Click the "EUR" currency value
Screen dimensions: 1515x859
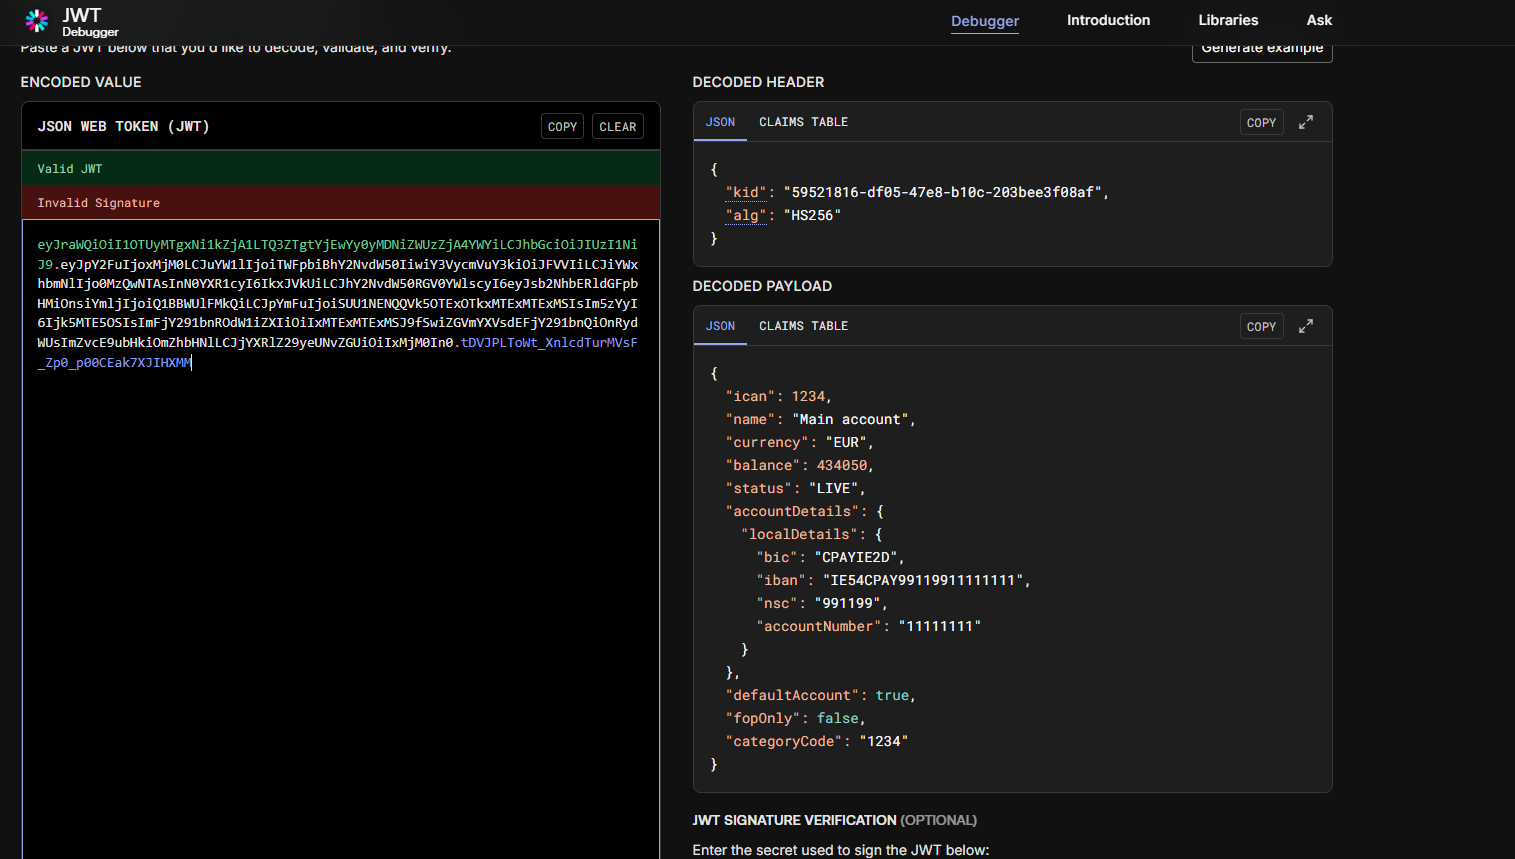click(x=846, y=442)
